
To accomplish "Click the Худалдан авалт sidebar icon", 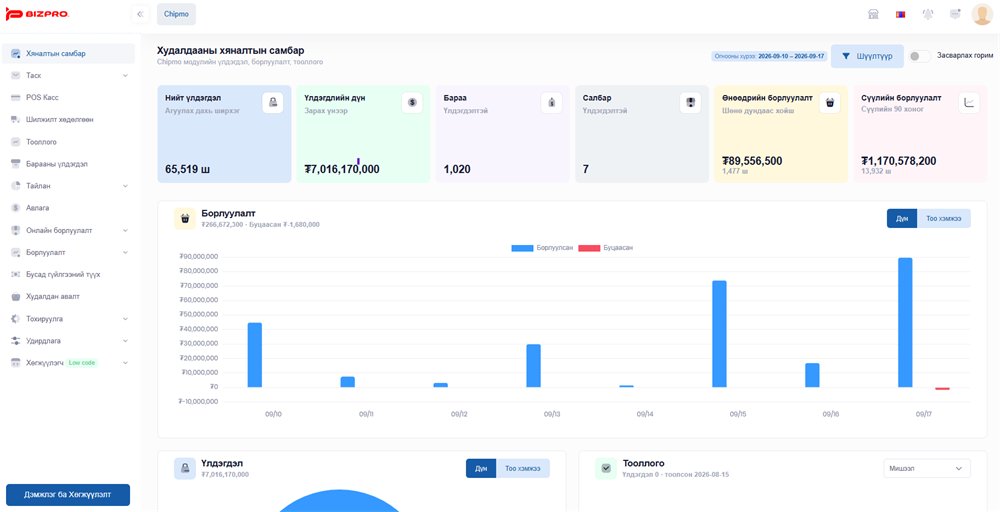I will click(15, 296).
